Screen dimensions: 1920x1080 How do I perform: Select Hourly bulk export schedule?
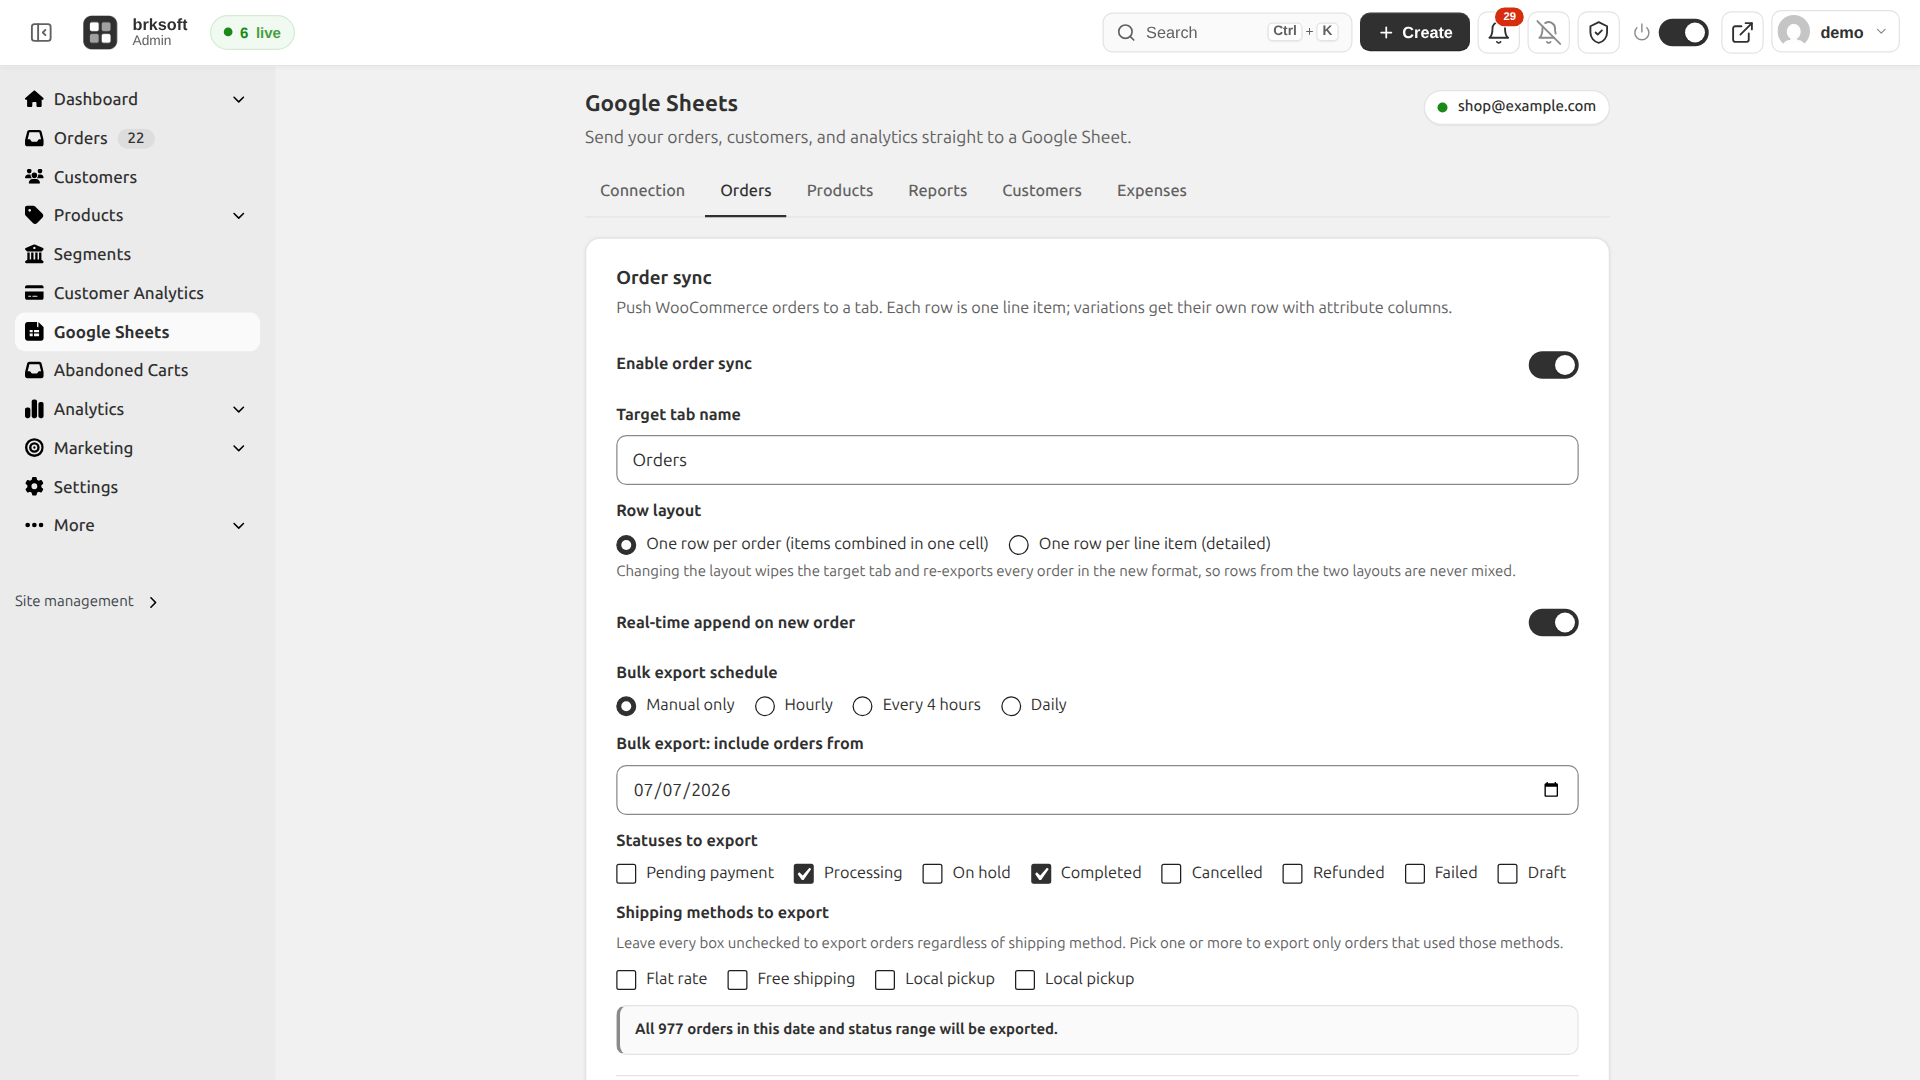765,706
